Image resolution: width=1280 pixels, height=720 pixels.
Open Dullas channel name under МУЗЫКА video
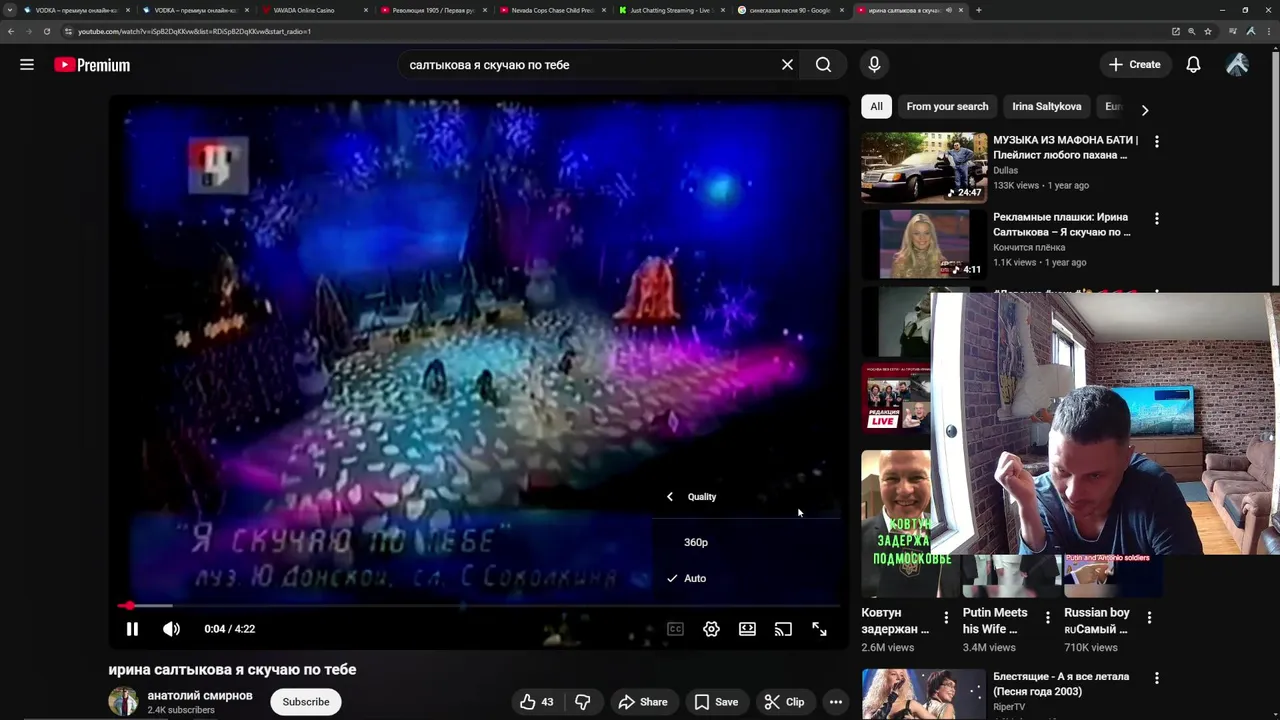coord(1005,171)
